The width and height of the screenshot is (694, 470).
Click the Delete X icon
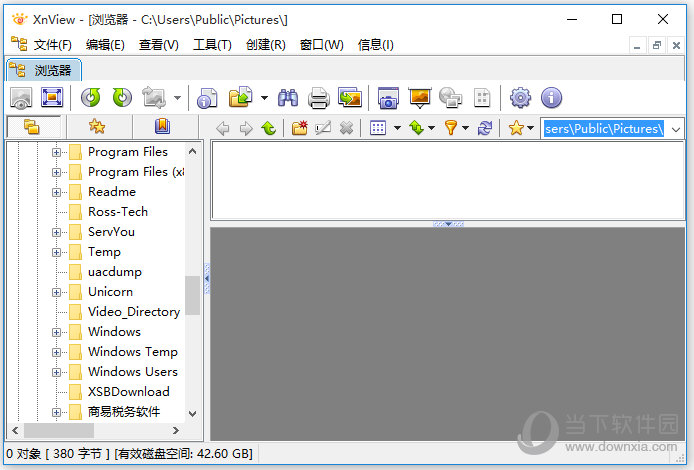coord(347,128)
